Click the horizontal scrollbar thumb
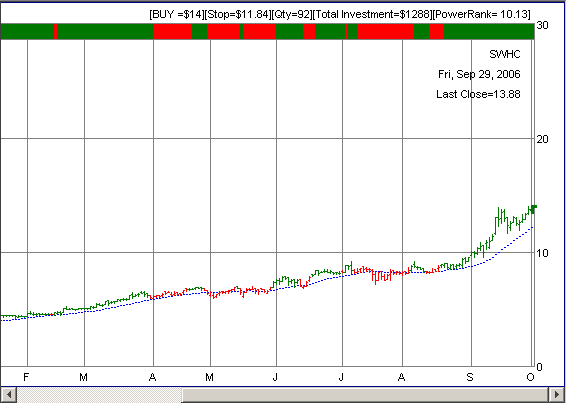567x403 pixels. coord(366,394)
